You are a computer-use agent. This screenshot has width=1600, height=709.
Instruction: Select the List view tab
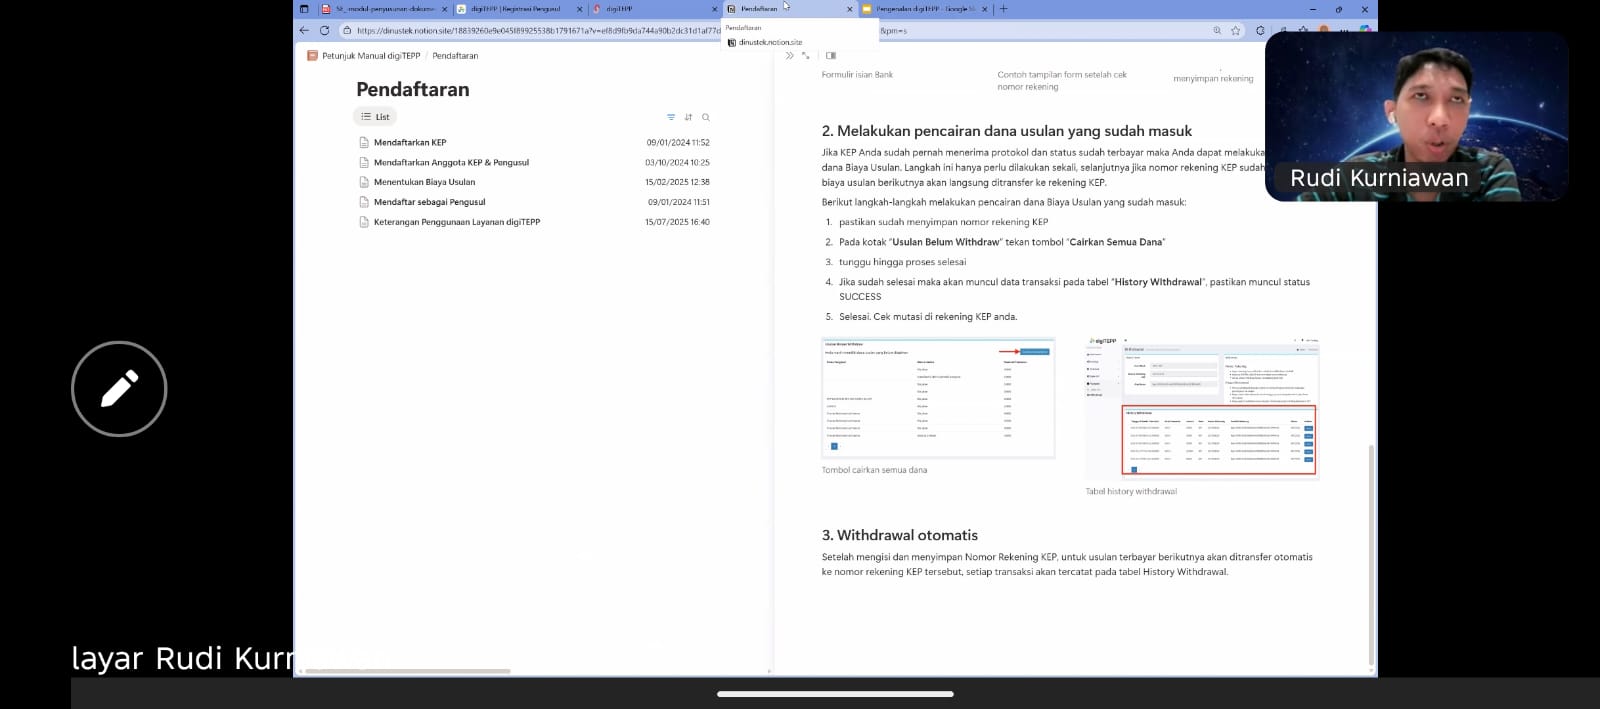pos(375,117)
